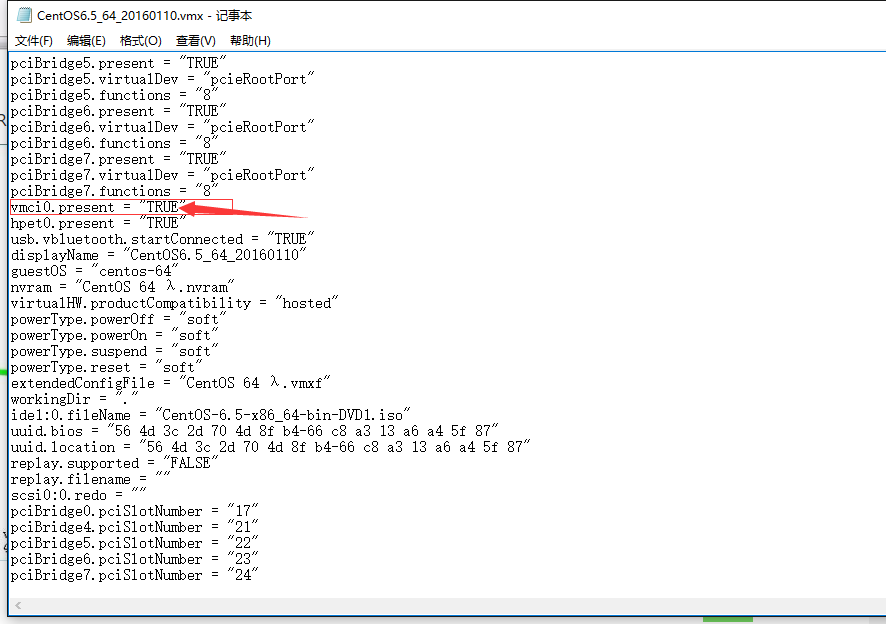Click the uuid.location line
This screenshot has width=886, height=624.
[x=270, y=447]
